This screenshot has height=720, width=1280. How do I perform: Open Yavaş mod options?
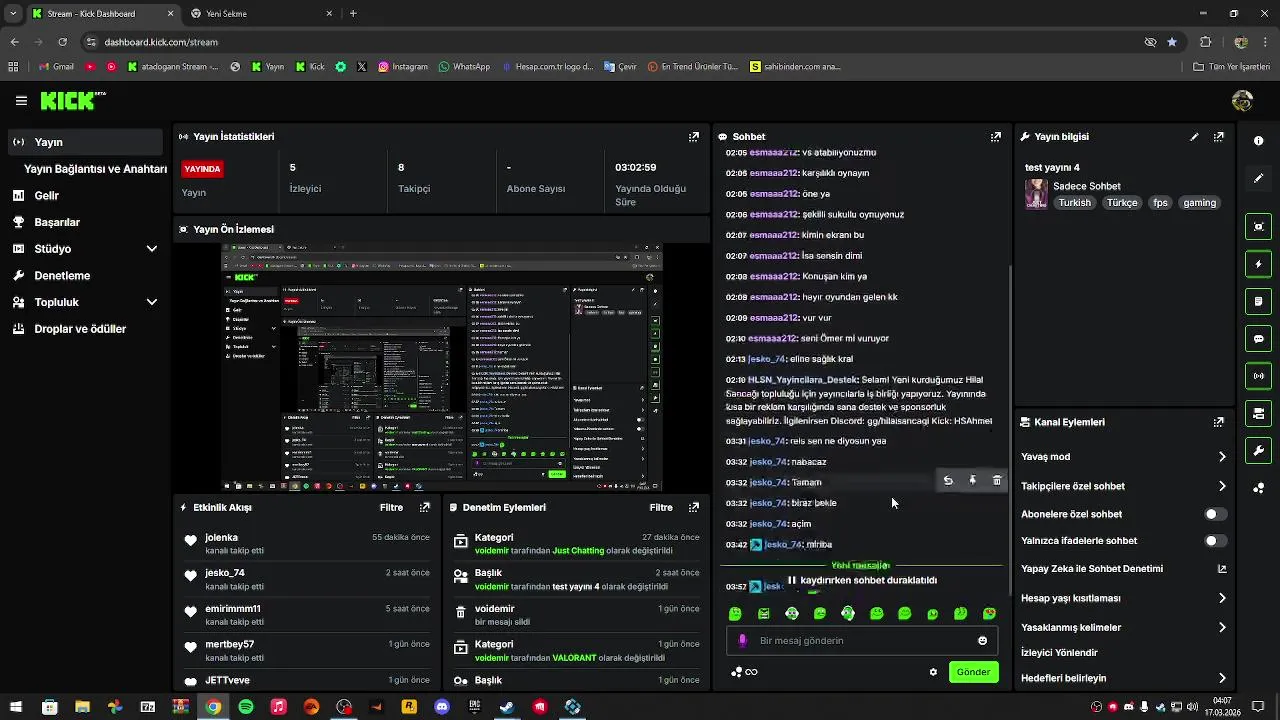(1124, 457)
